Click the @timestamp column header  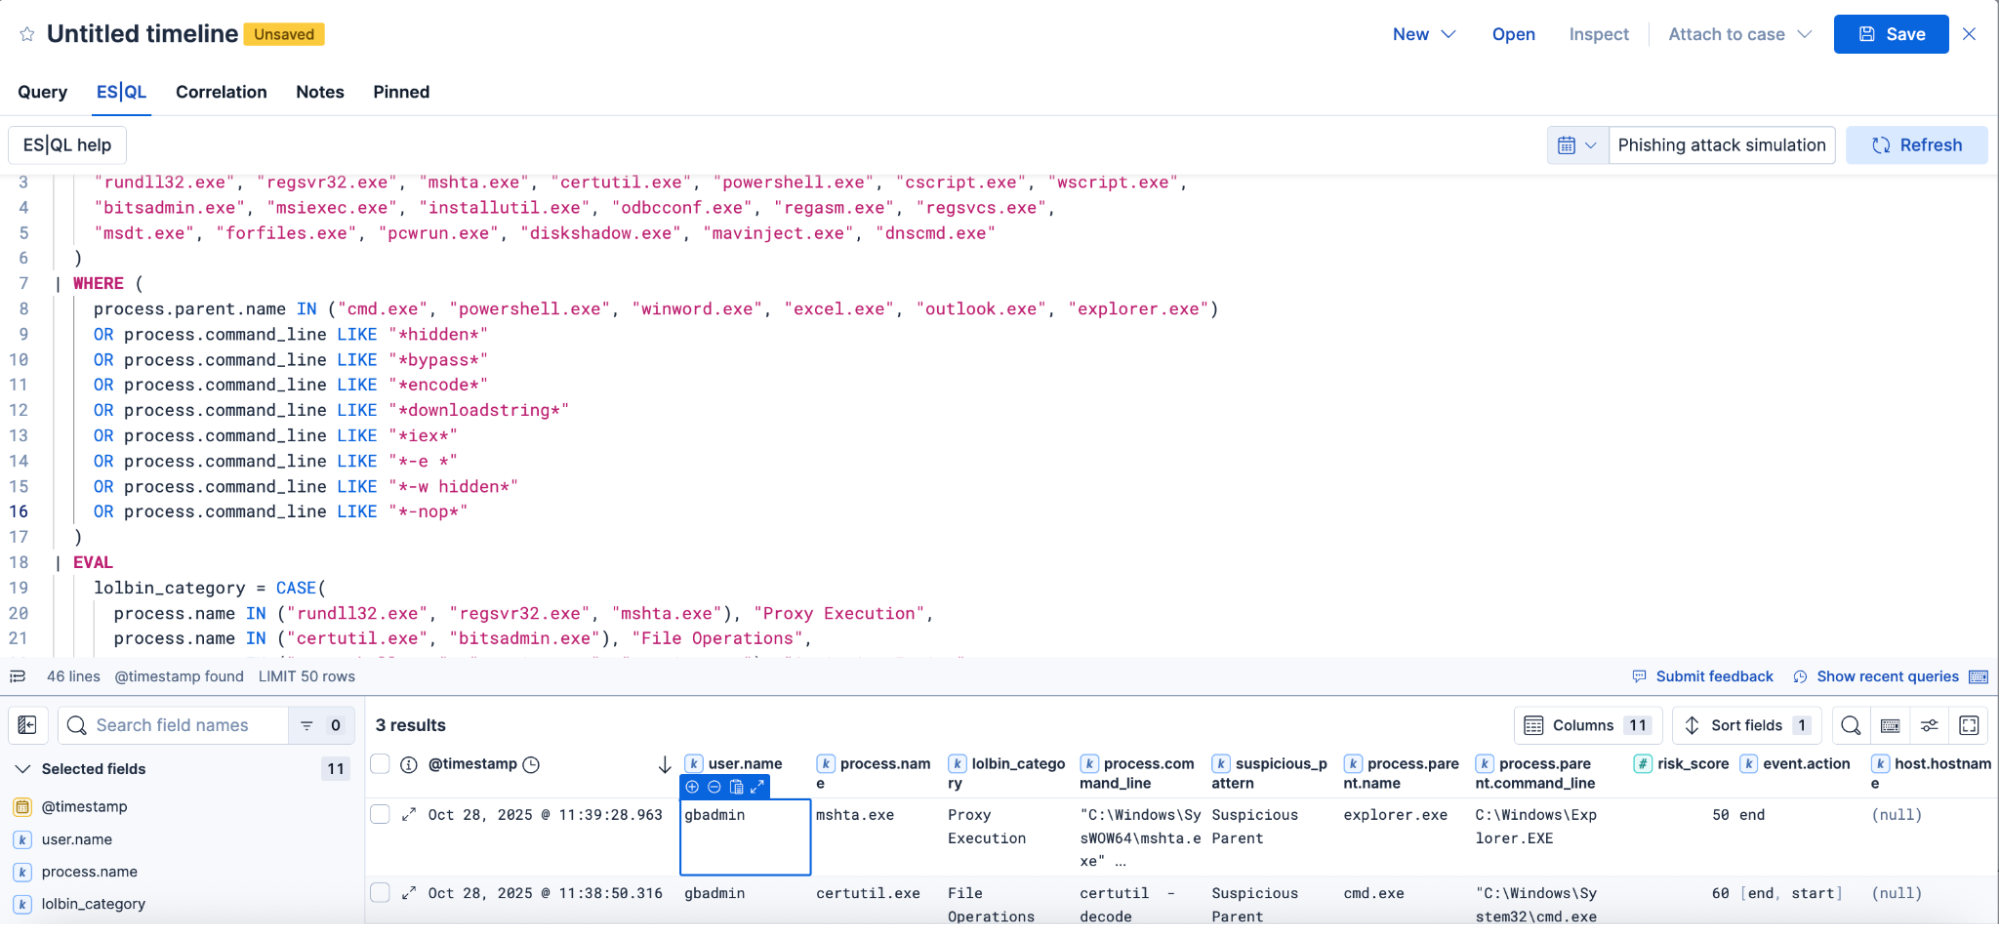click(x=472, y=764)
